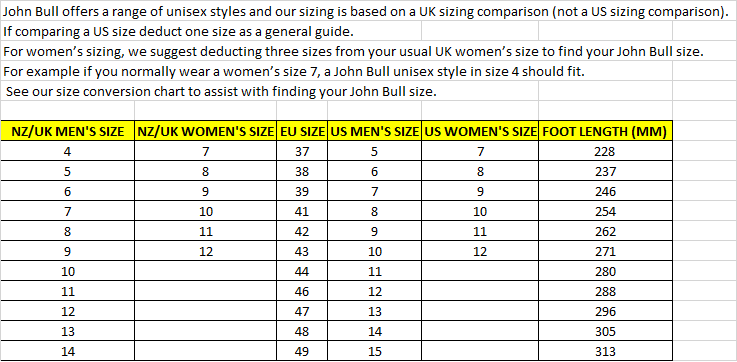Click the US WOMEN'S SIZE header cell

pos(480,132)
